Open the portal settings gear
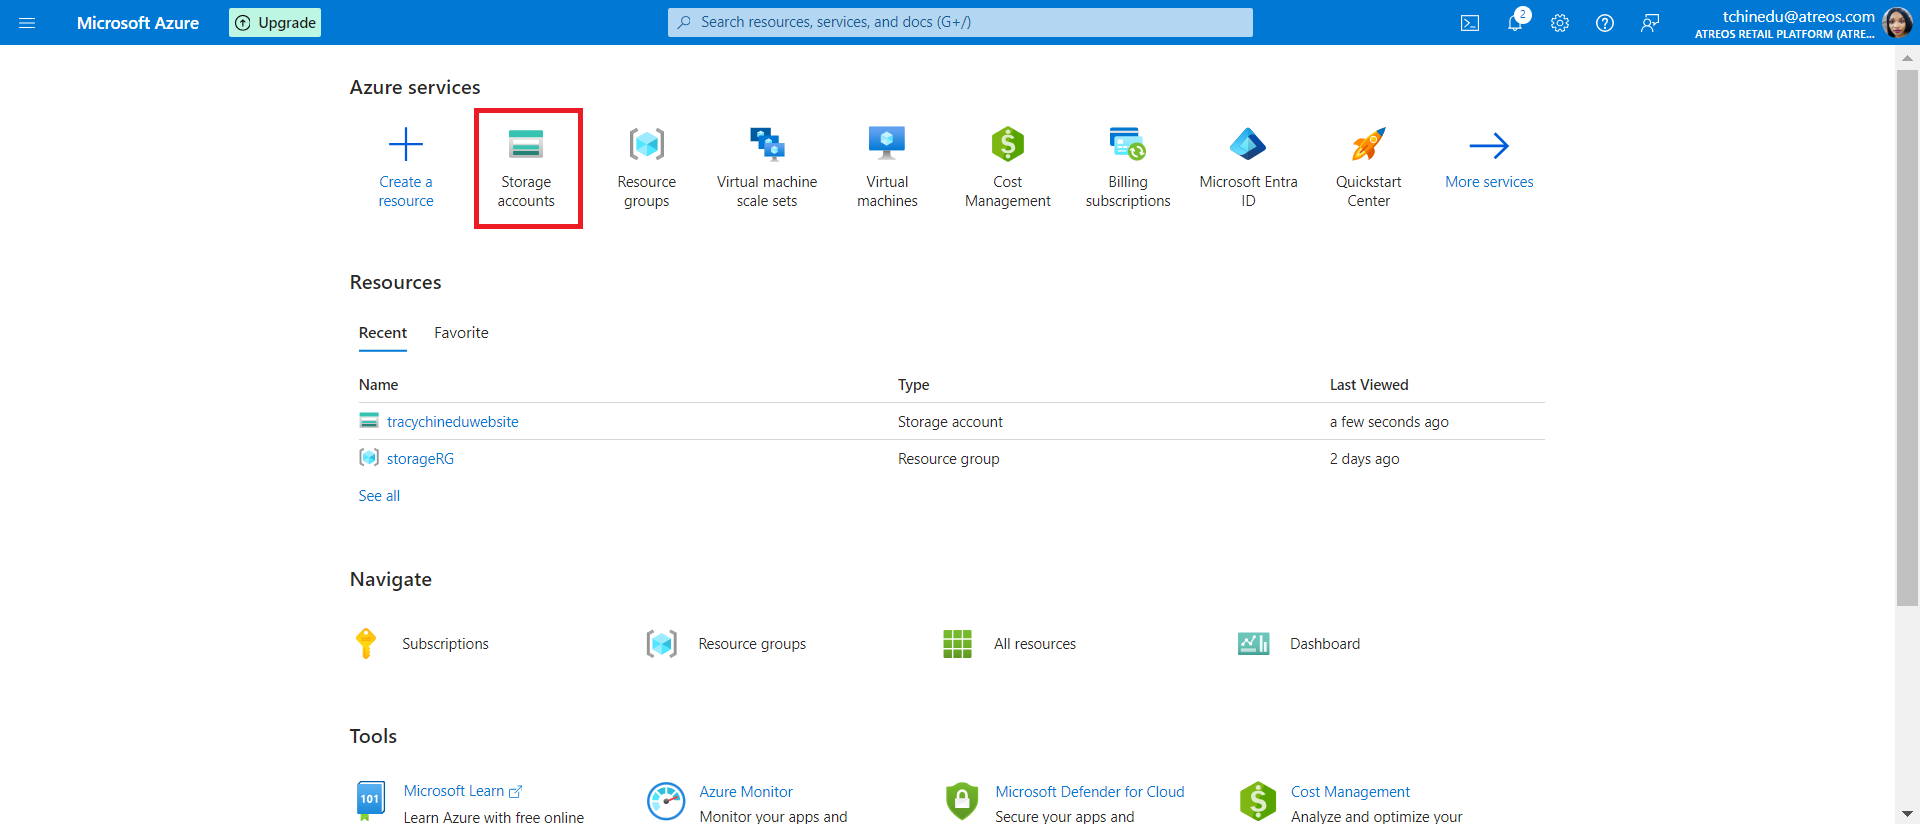This screenshot has height=824, width=1920. pyautogui.click(x=1560, y=23)
